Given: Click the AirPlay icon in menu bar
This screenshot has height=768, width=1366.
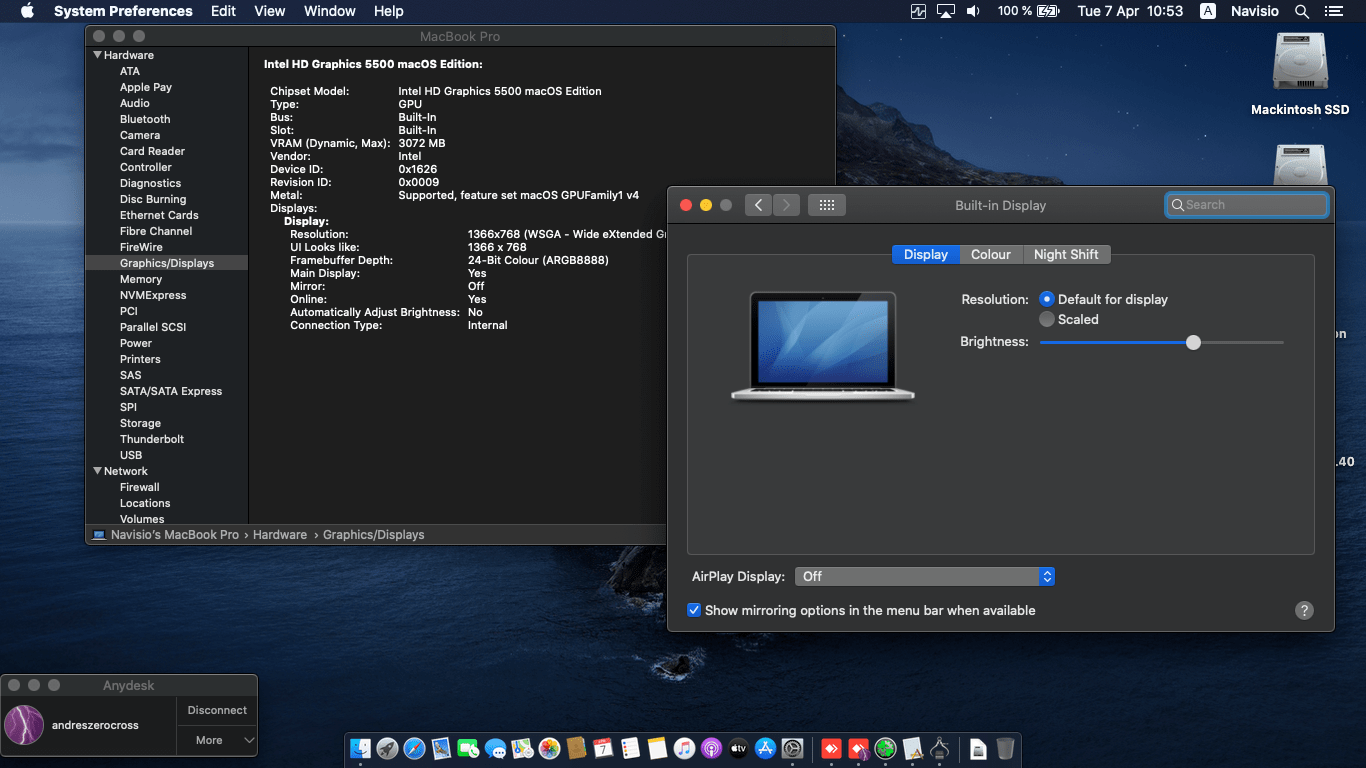Looking at the screenshot, I should coord(946,11).
